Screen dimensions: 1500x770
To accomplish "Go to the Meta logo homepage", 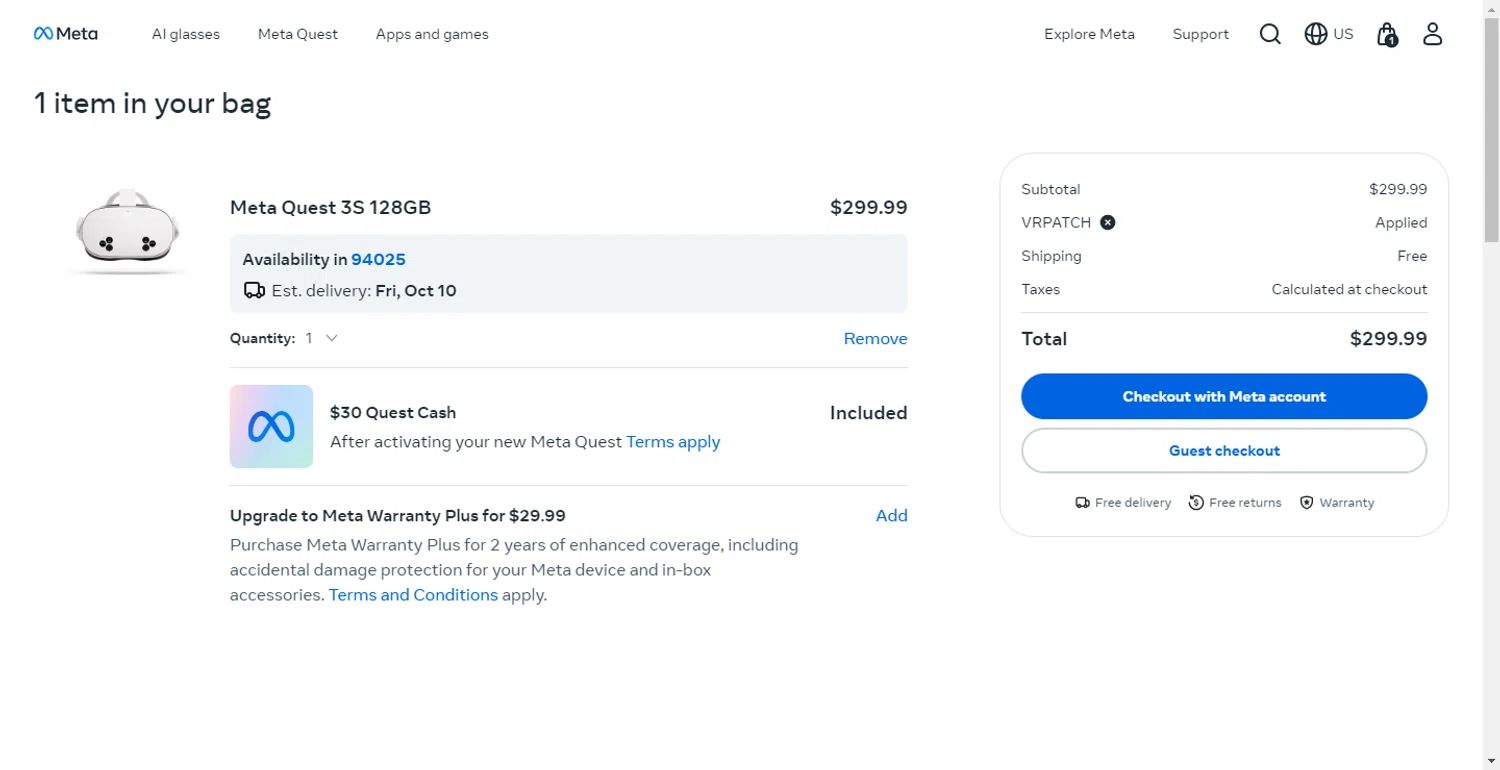I will [x=66, y=34].
